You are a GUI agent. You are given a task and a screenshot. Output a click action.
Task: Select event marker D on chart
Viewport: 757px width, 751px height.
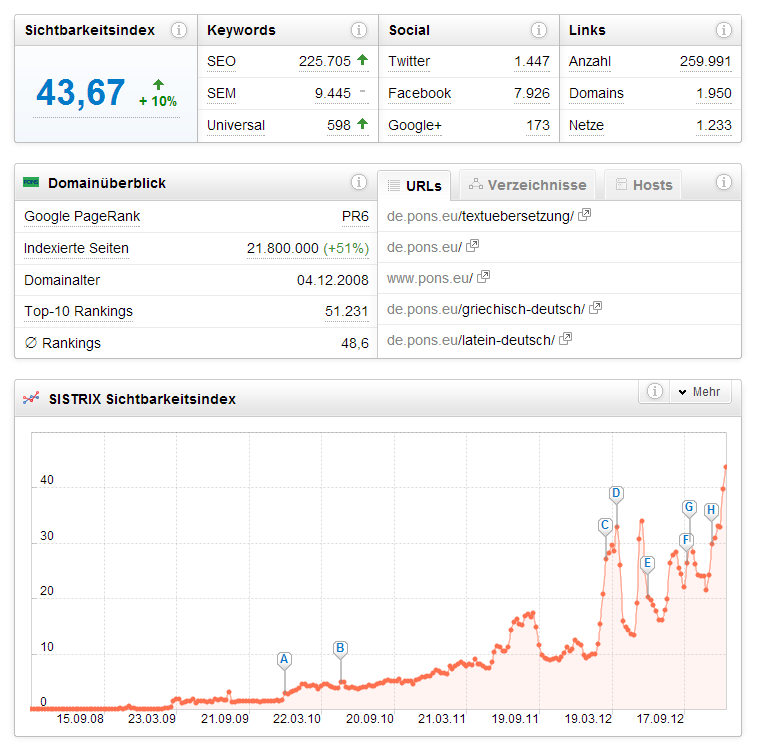[616, 493]
